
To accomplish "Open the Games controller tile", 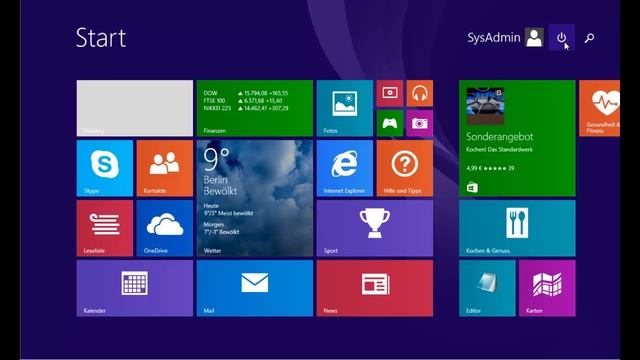I will click(390, 123).
